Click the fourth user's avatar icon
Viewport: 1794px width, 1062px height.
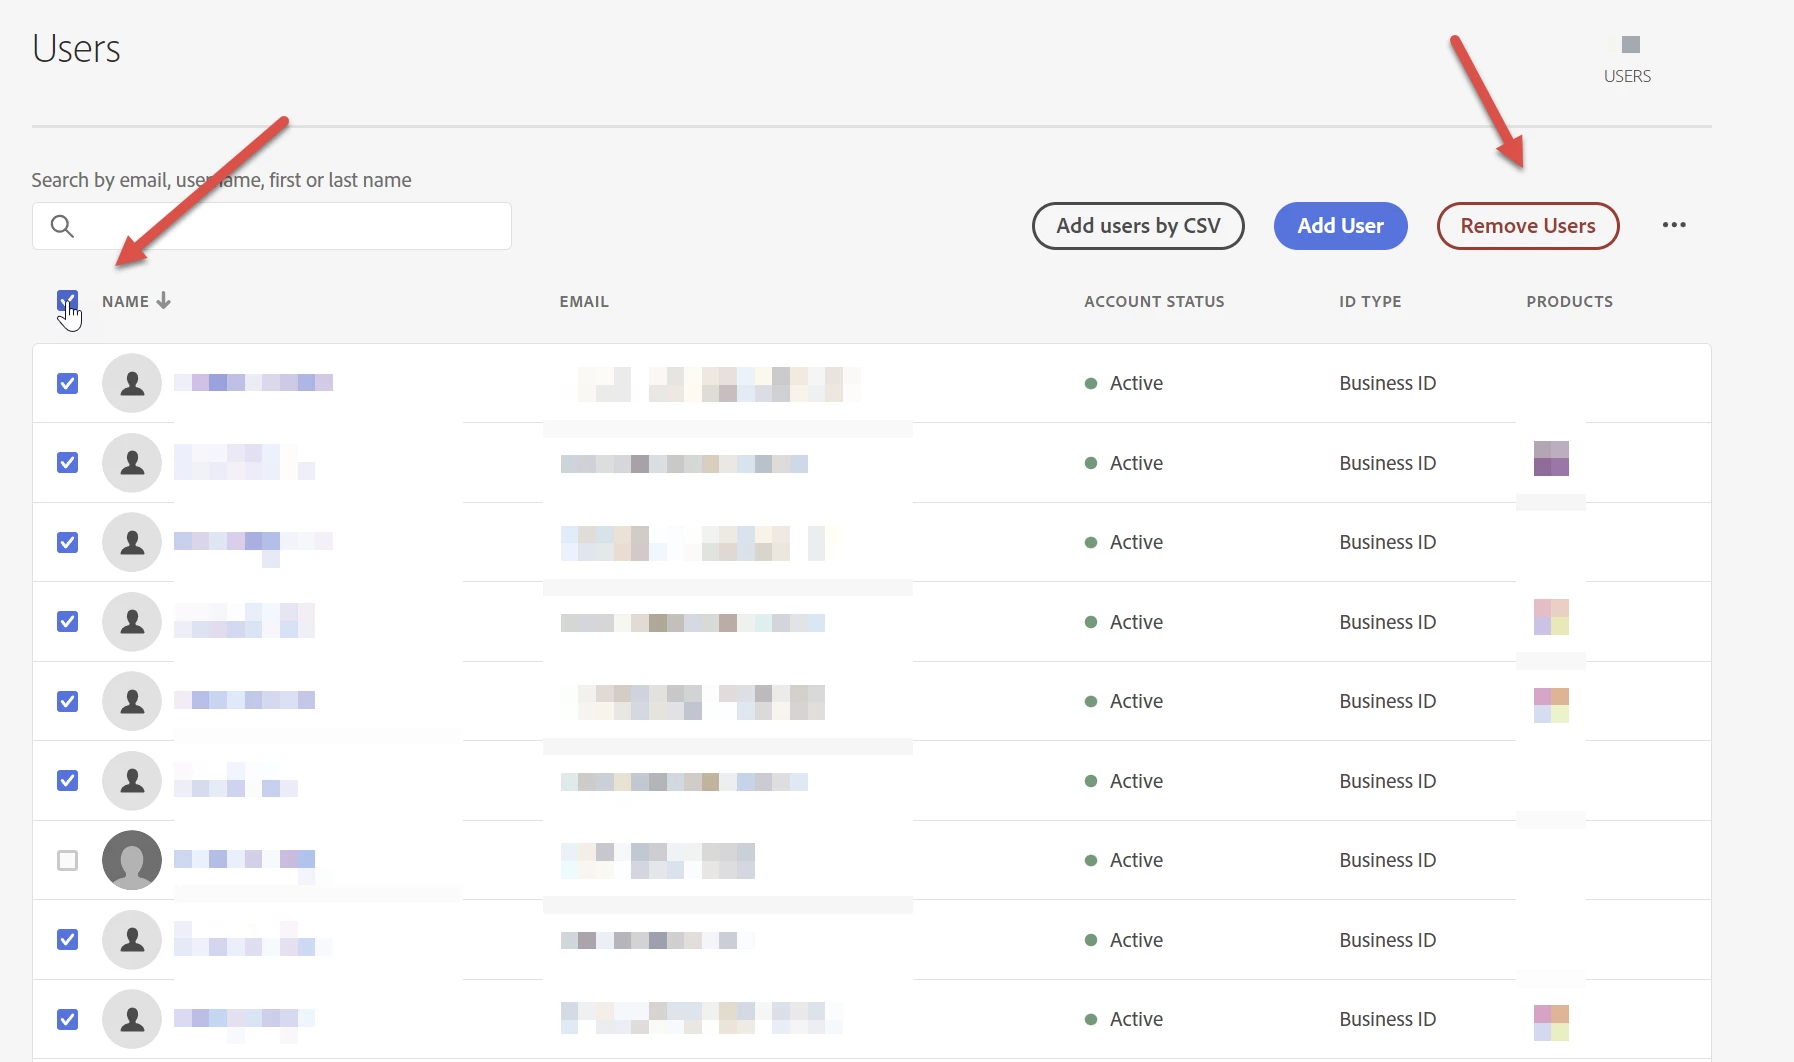coord(132,621)
